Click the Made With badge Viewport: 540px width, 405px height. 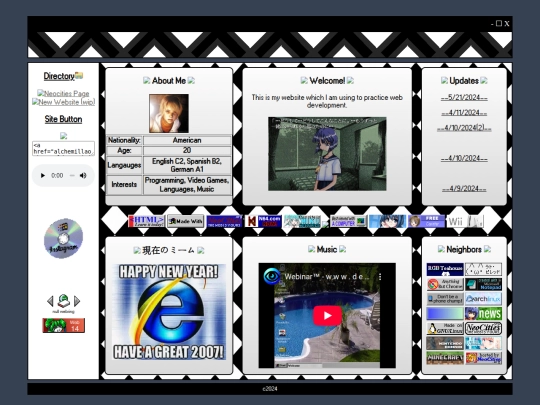186,221
